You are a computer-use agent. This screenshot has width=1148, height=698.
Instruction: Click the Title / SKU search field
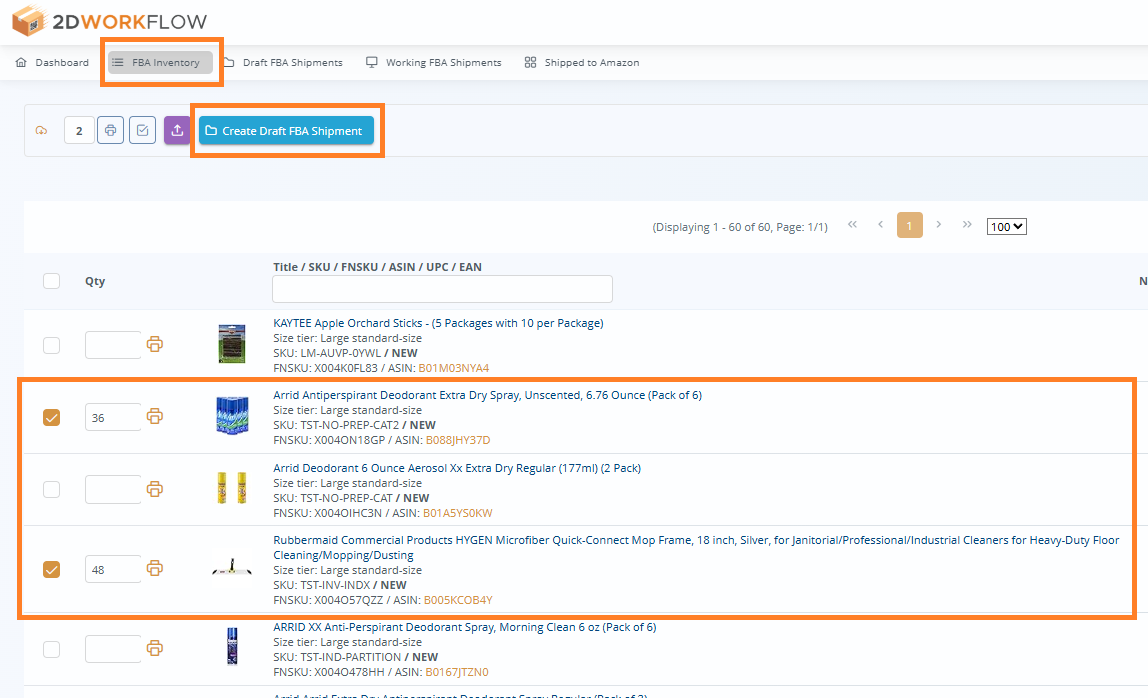pos(442,289)
